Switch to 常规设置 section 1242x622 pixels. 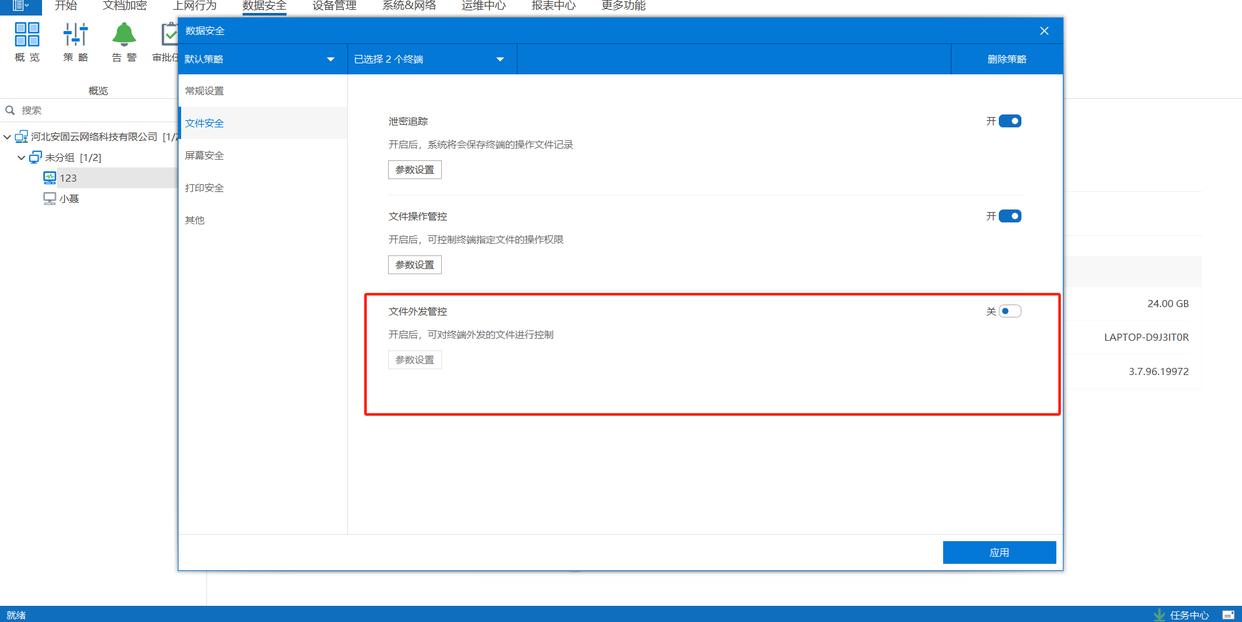(263, 91)
